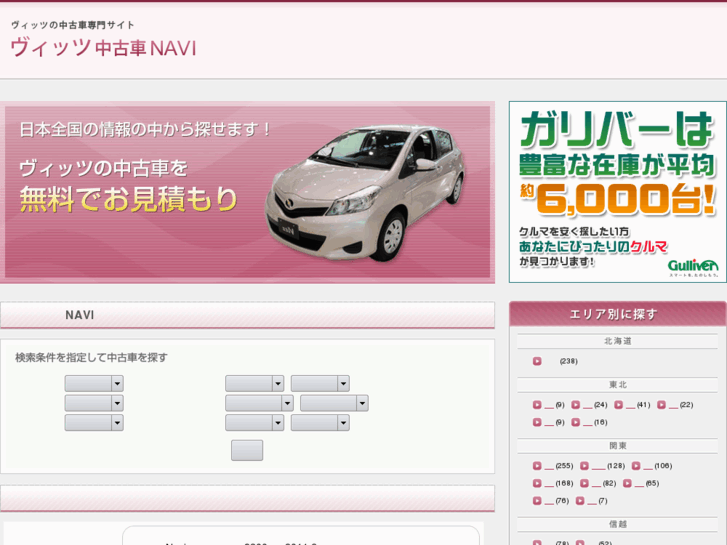This screenshot has width=727, height=545.
Task: Open the second dropdown of the top right pair
Action: pos(320,384)
